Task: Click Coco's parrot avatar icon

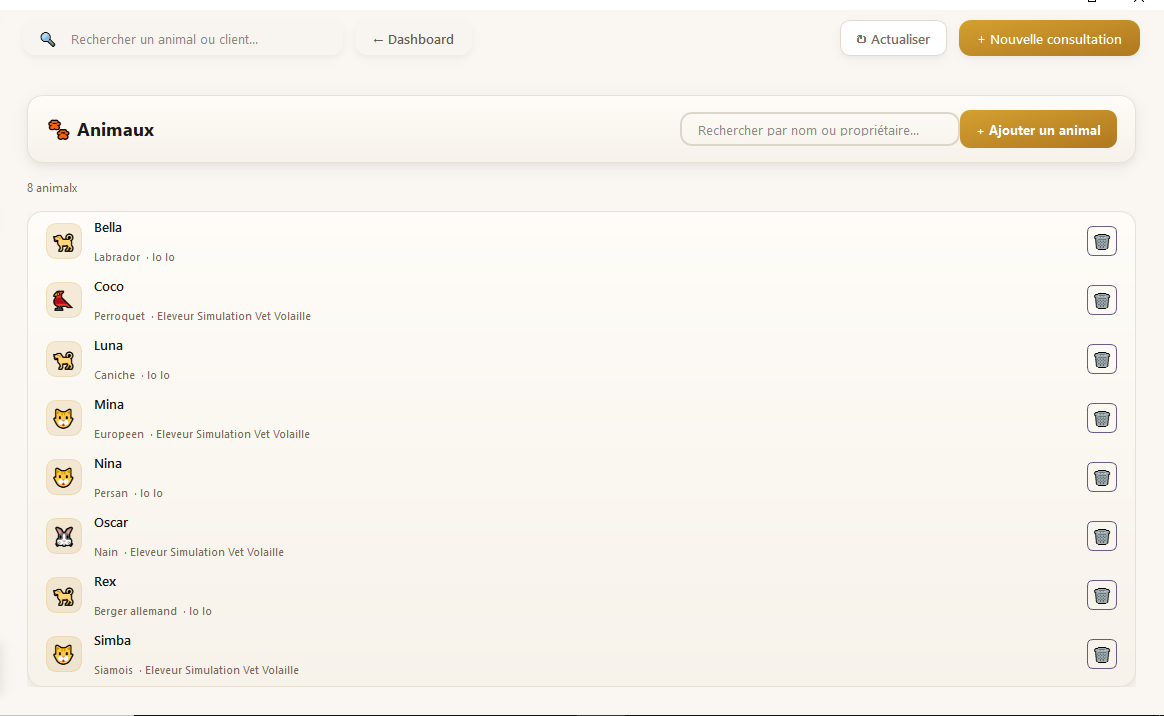Action: coord(64,300)
